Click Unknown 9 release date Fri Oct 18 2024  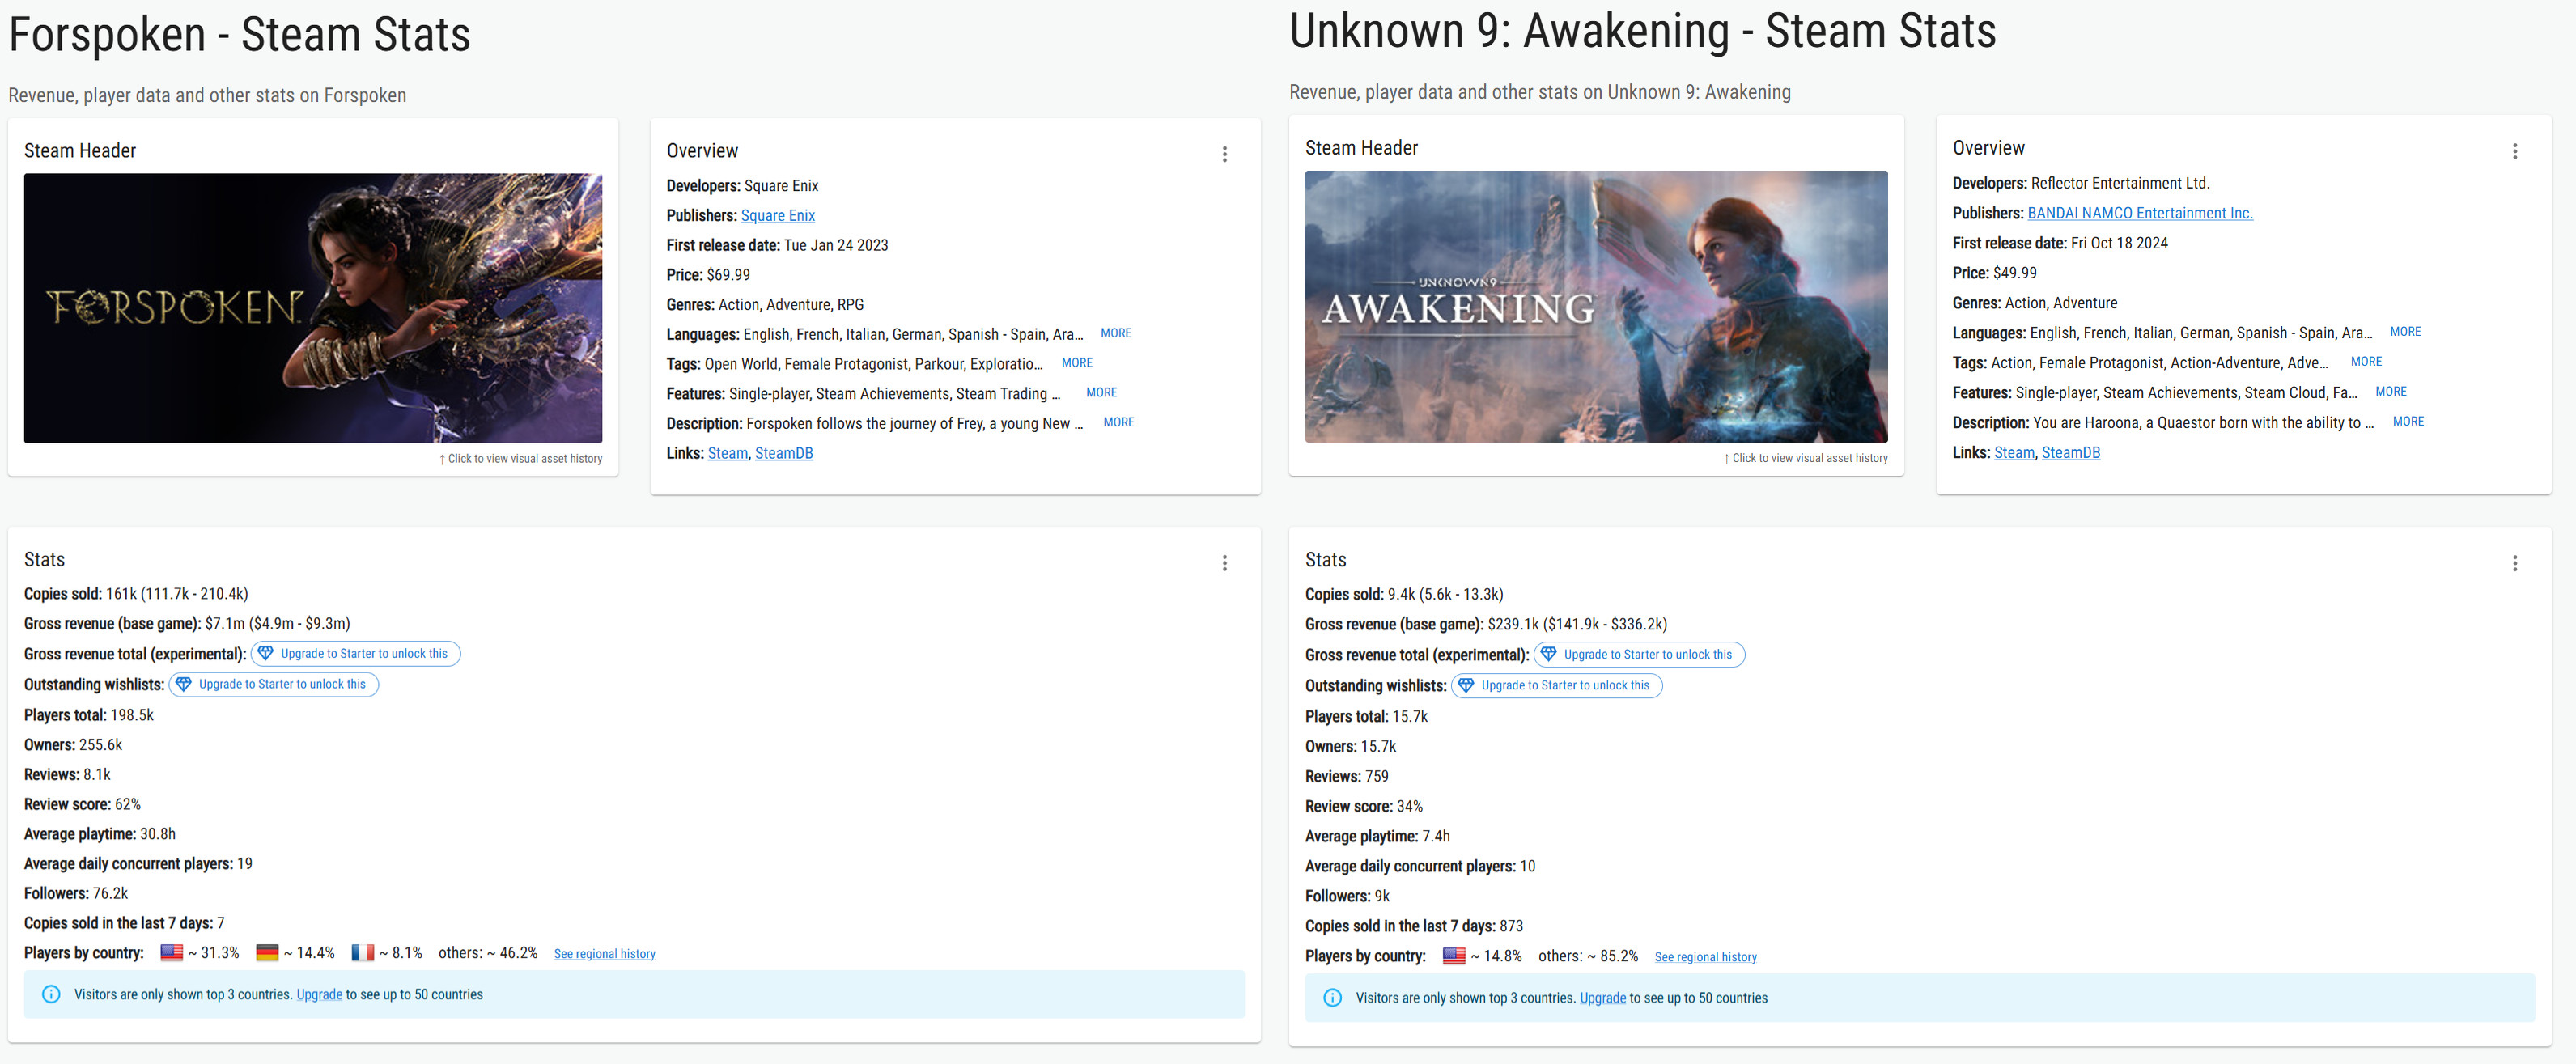2119,243
